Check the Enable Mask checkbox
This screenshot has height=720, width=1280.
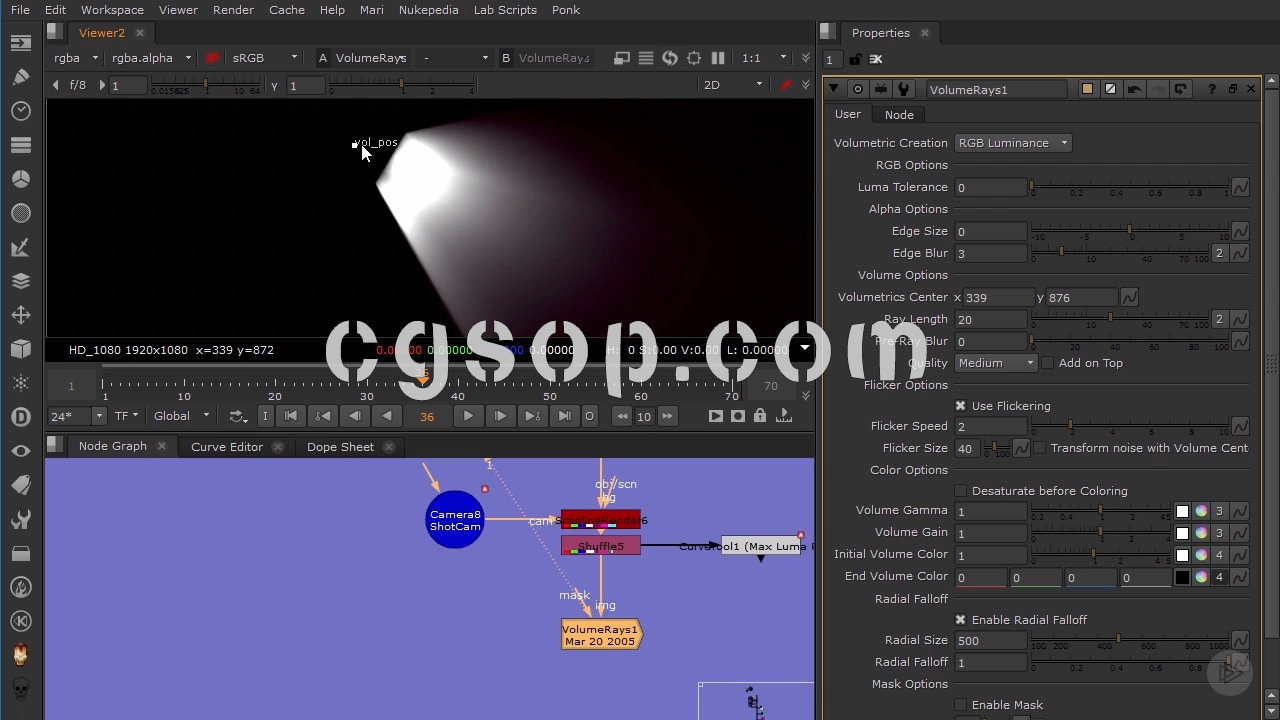[960, 705]
